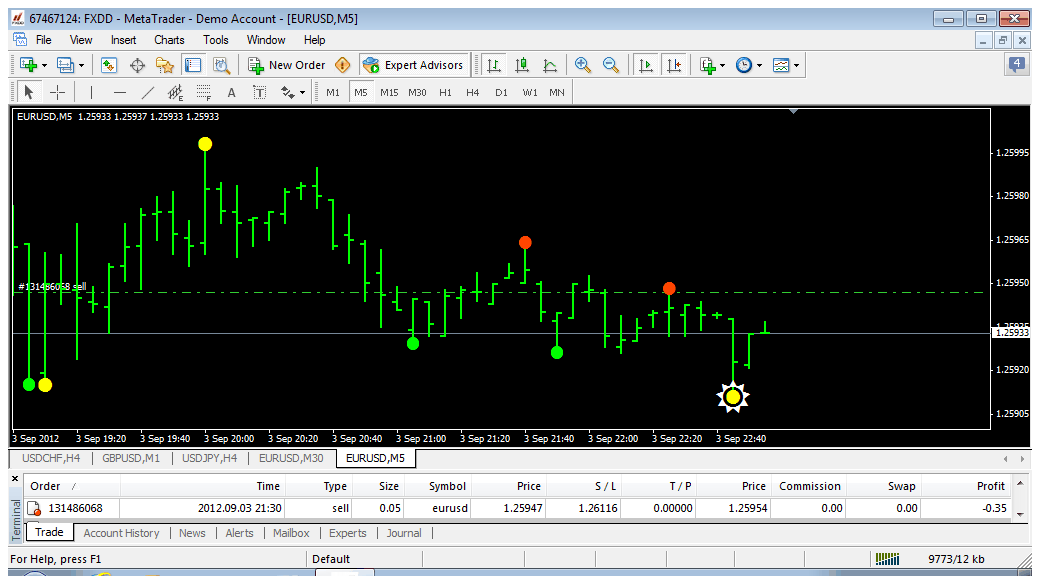Toggle the Terminal panel icon
The height and width of the screenshot is (576, 1040).
pos(192,65)
